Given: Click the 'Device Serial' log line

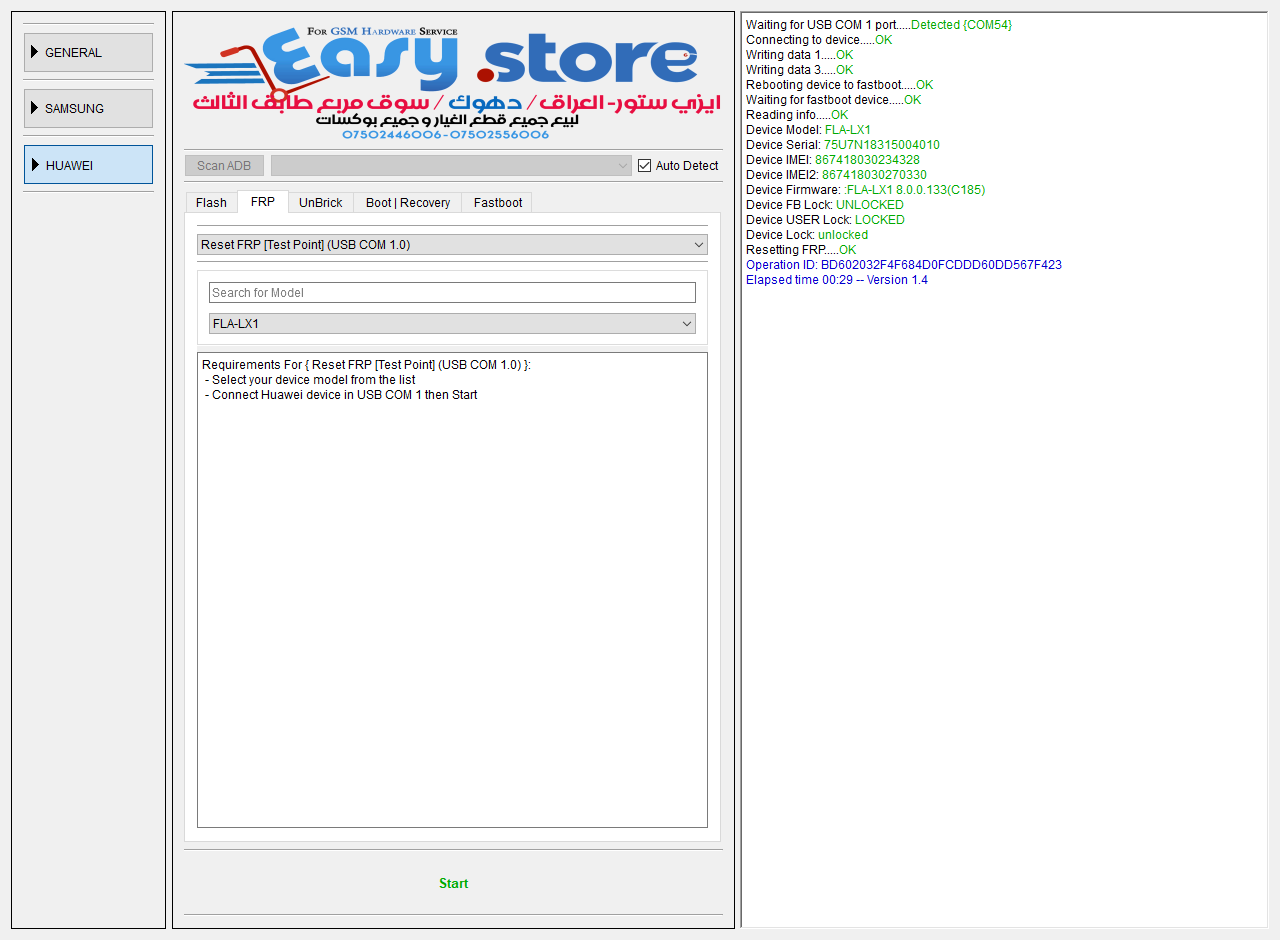Looking at the screenshot, I should coord(843,145).
